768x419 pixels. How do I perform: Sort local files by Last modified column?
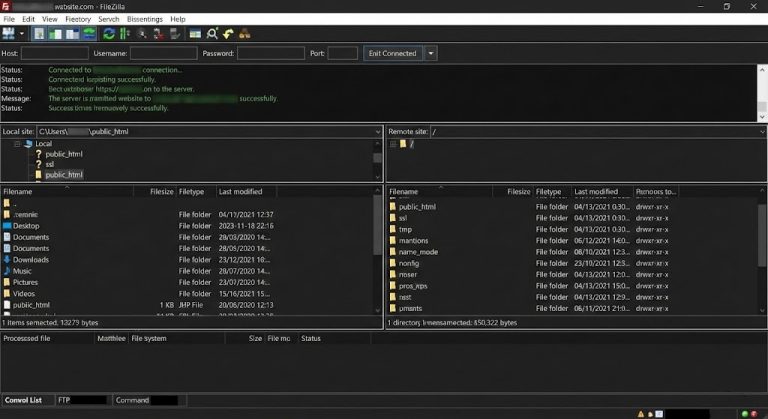pyautogui.click(x=246, y=192)
